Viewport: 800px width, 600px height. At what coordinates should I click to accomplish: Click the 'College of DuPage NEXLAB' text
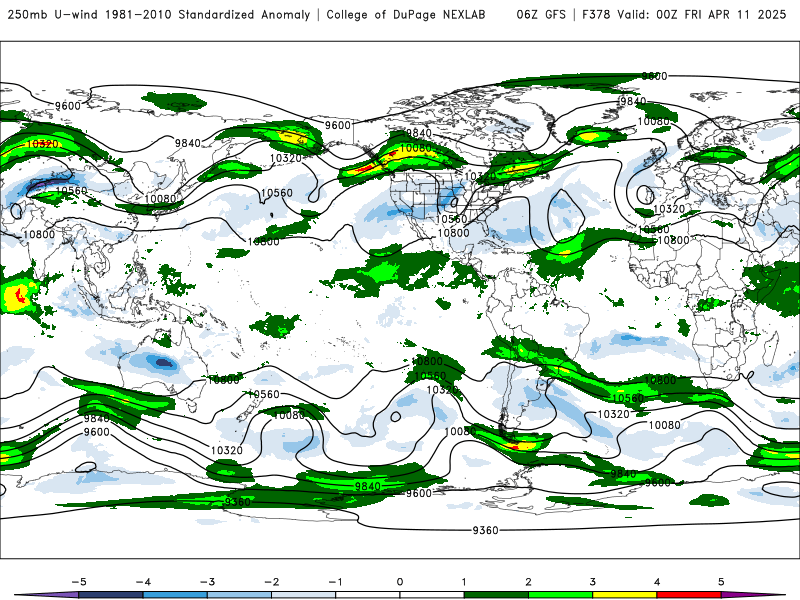pyautogui.click(x=406, y=14)
